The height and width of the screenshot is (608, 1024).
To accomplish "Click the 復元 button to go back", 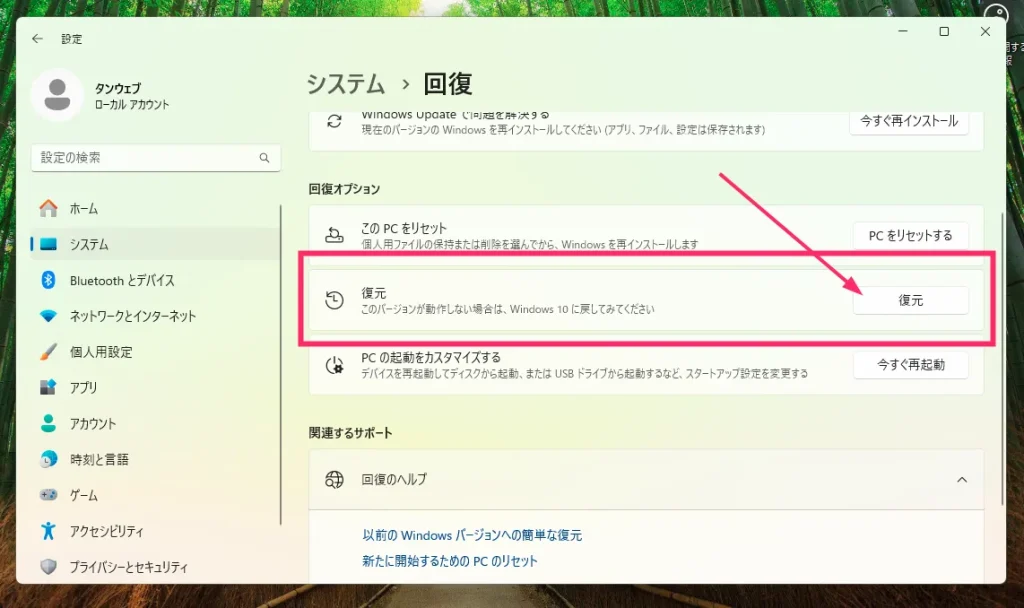I will pos(910,300).
